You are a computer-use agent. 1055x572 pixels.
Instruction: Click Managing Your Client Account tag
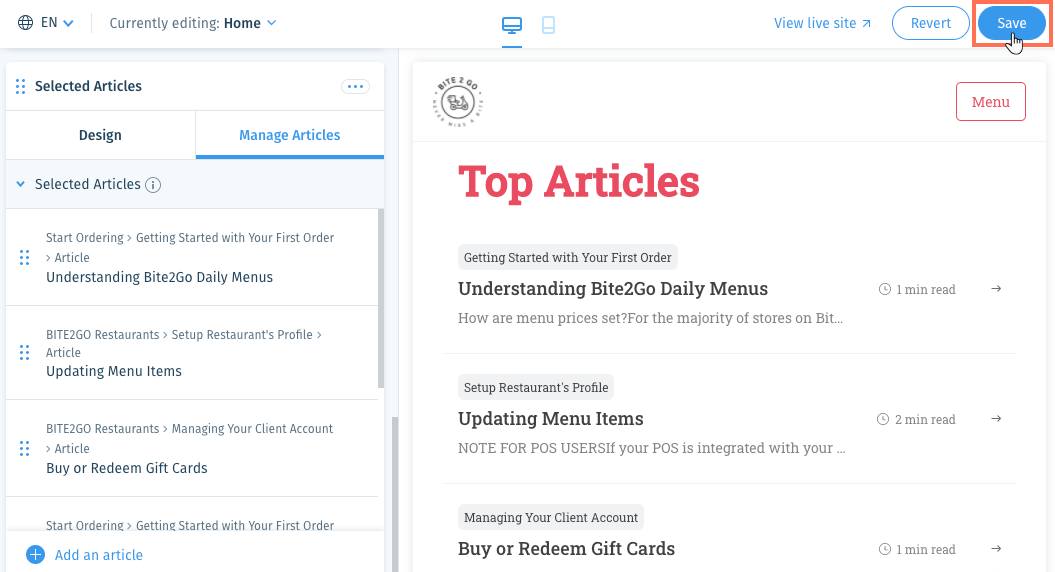pyautogui.click(x=551, y=517)
